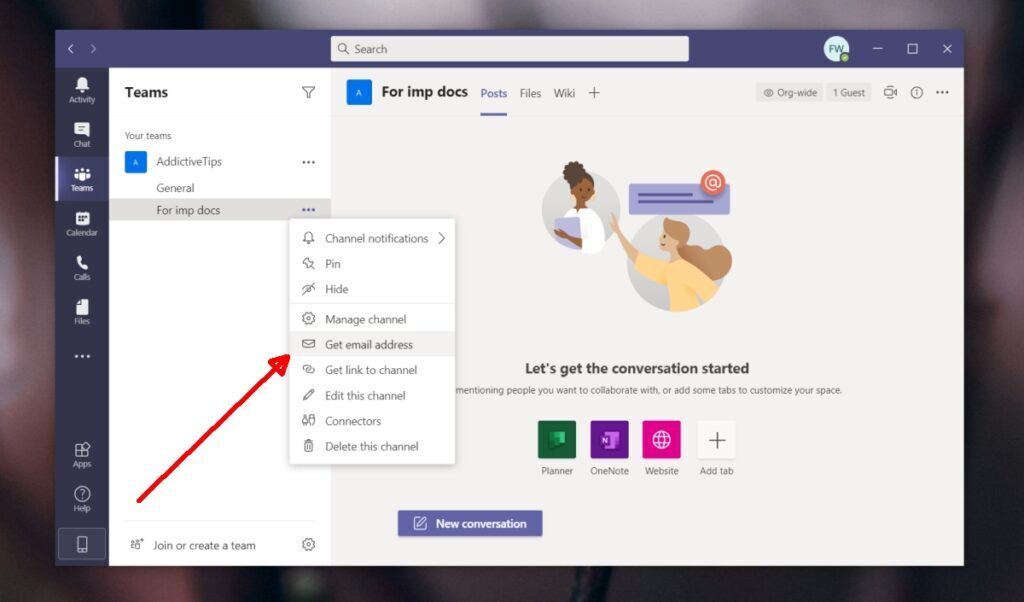The width and height of the screenshot is (1024, 602).
Task: Start a meeting with the camera icon
Action: coord(890,92)
